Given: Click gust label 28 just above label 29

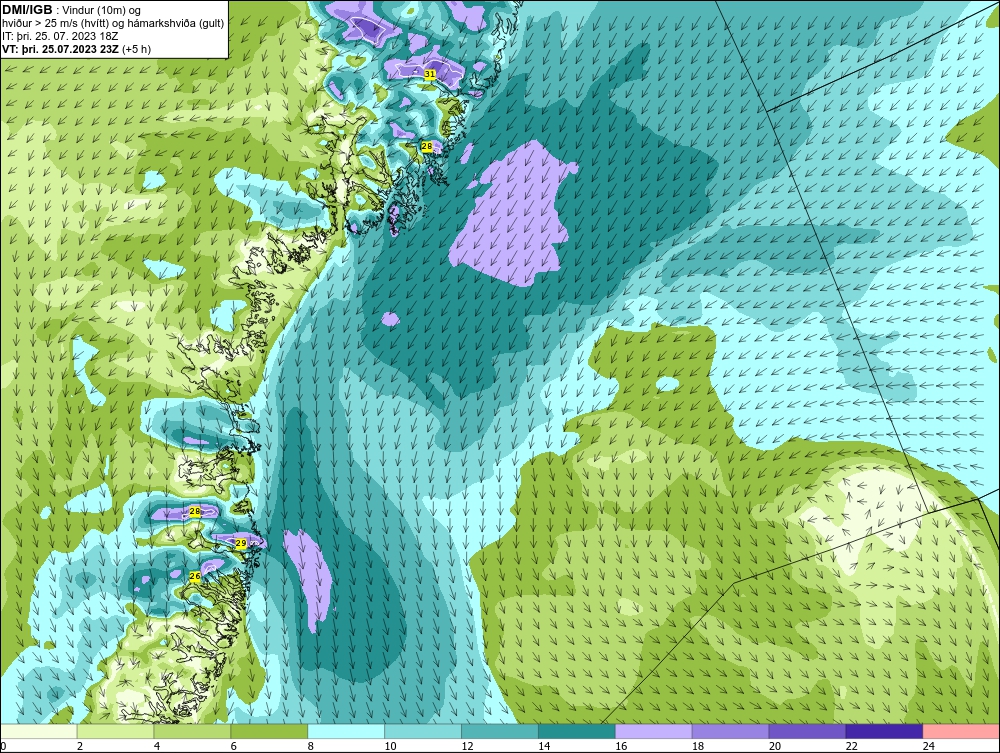Looking at the screenshot, I should click(195, 511).
